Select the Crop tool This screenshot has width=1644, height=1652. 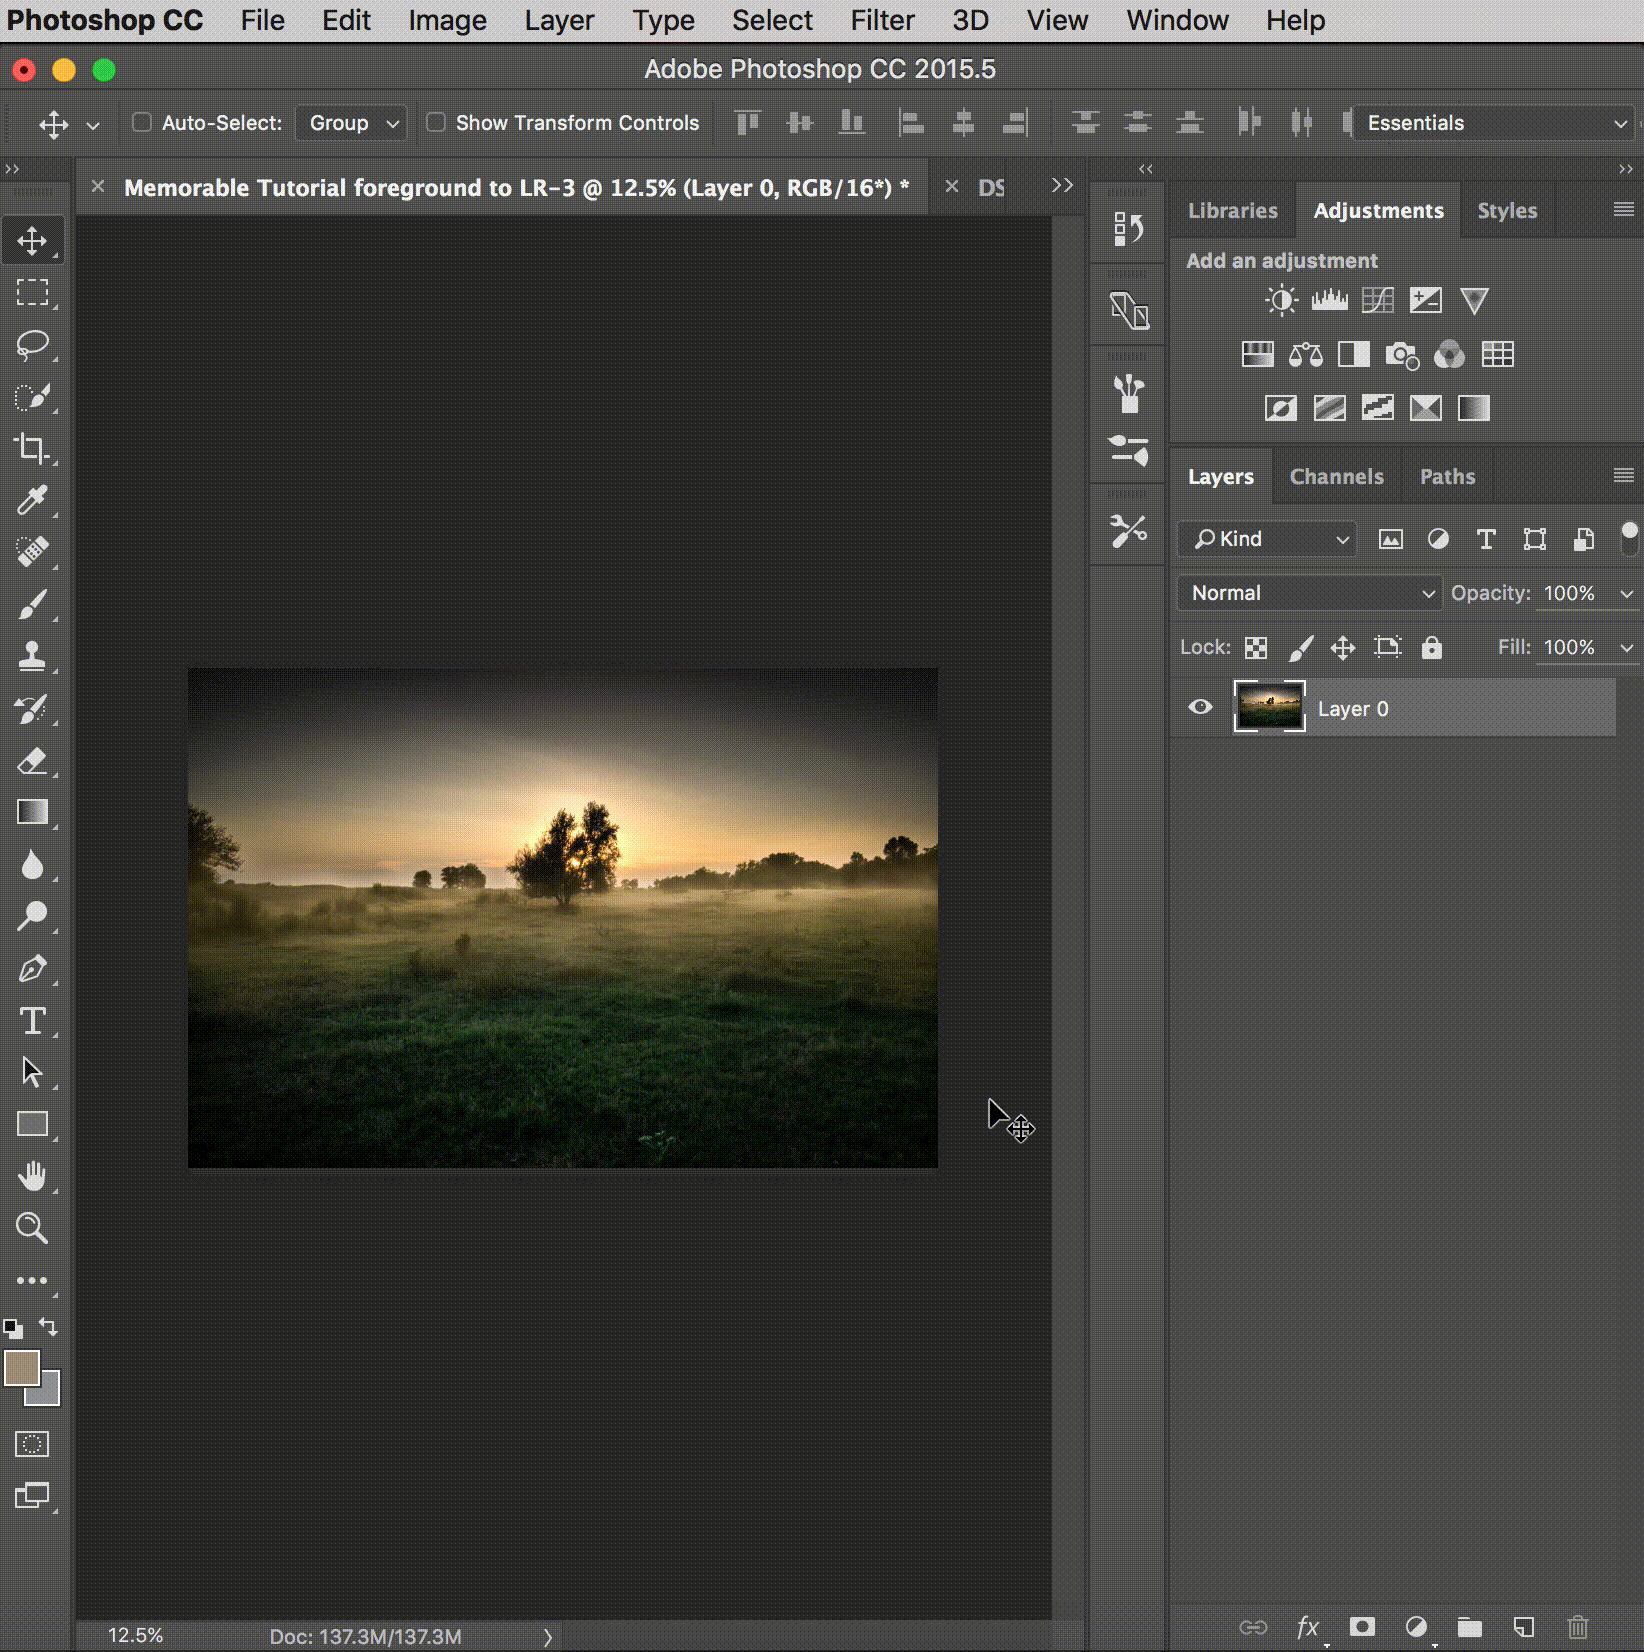pos(32,448)
